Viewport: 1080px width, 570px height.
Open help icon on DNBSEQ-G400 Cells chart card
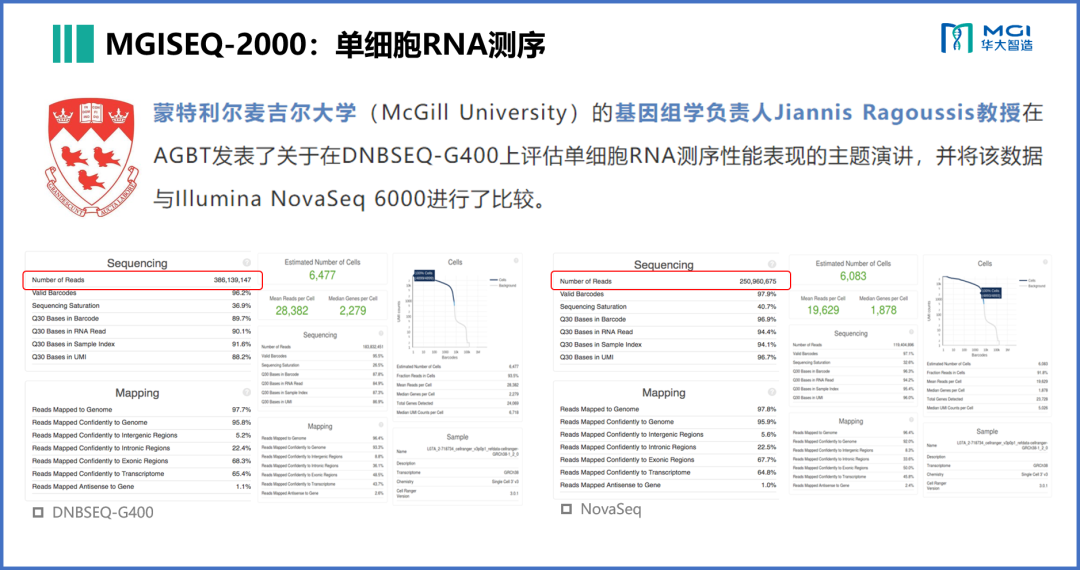(x=516, y=261)
